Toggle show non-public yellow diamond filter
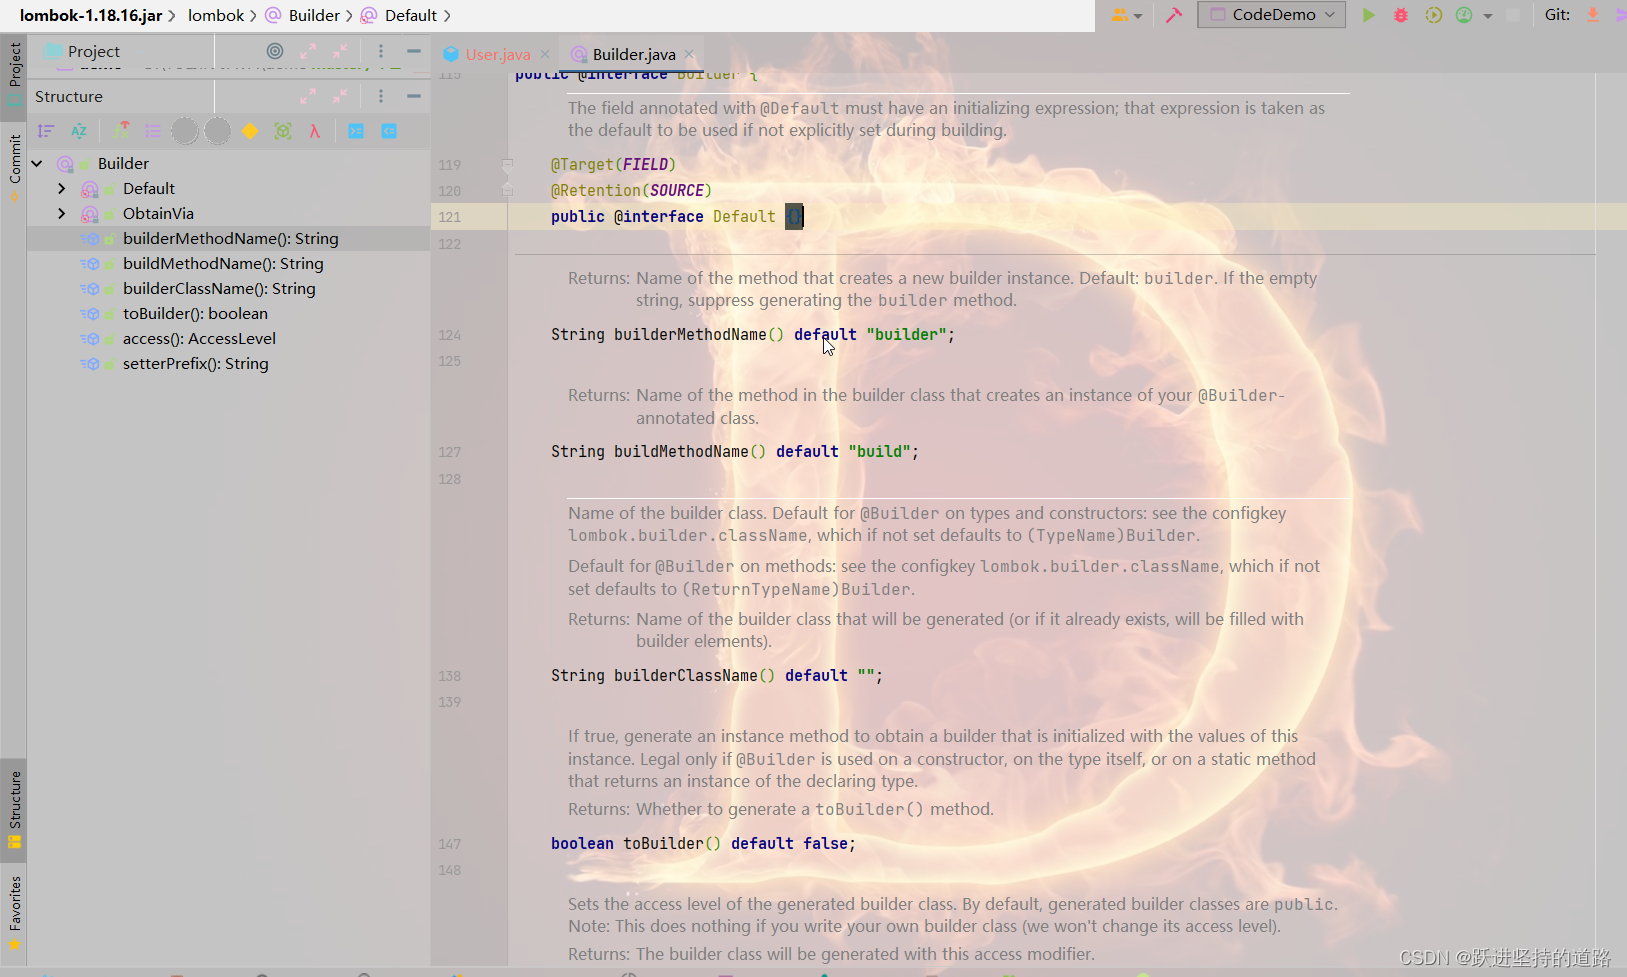 [250, 131]
